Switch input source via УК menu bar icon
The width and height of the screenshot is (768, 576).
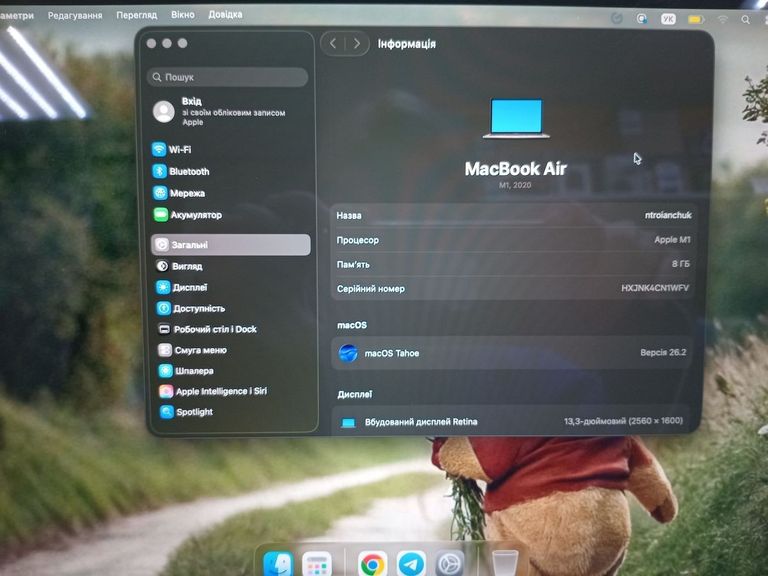coord(668,19)
